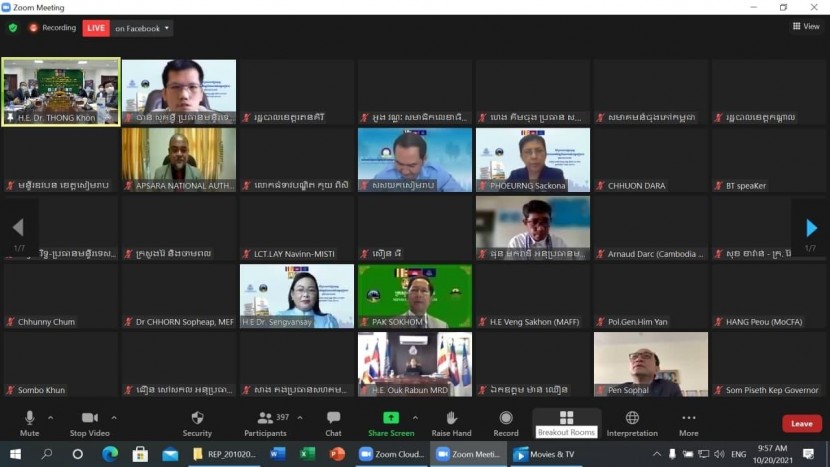
Task: Click the red Leave button
Action: 801,423
